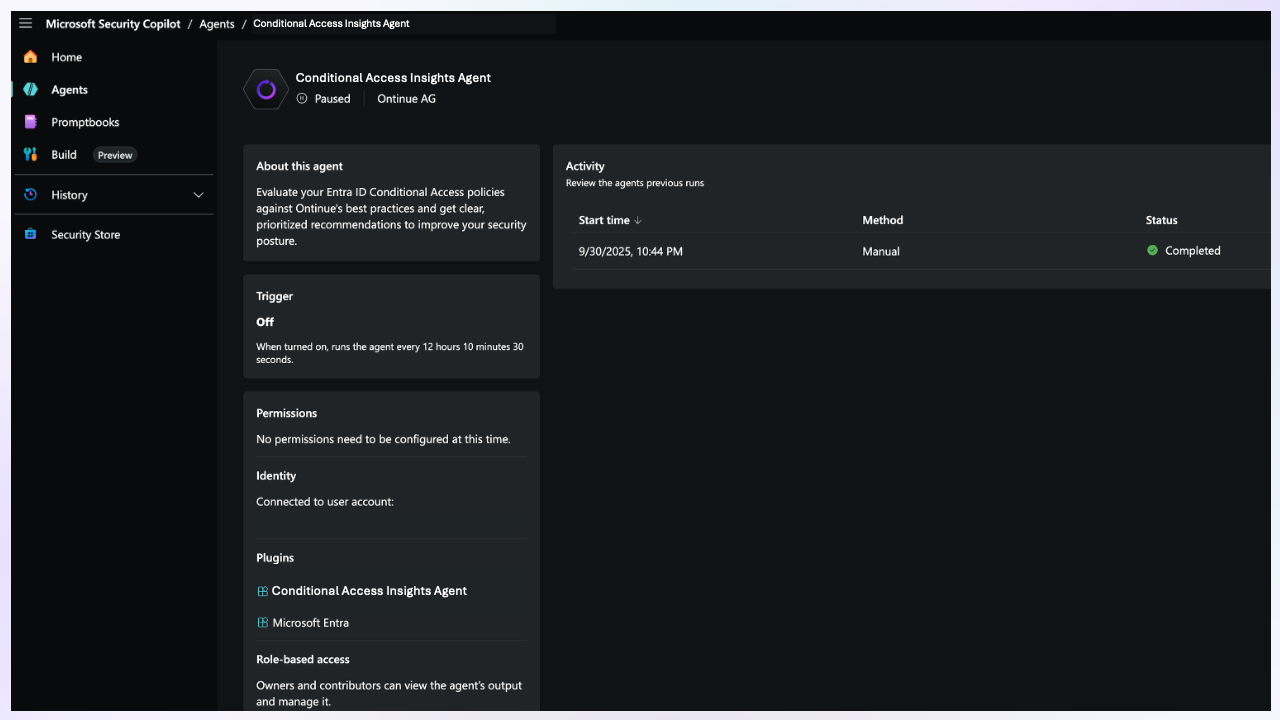
Task: Click the About this agent heading
Action: 299,167
